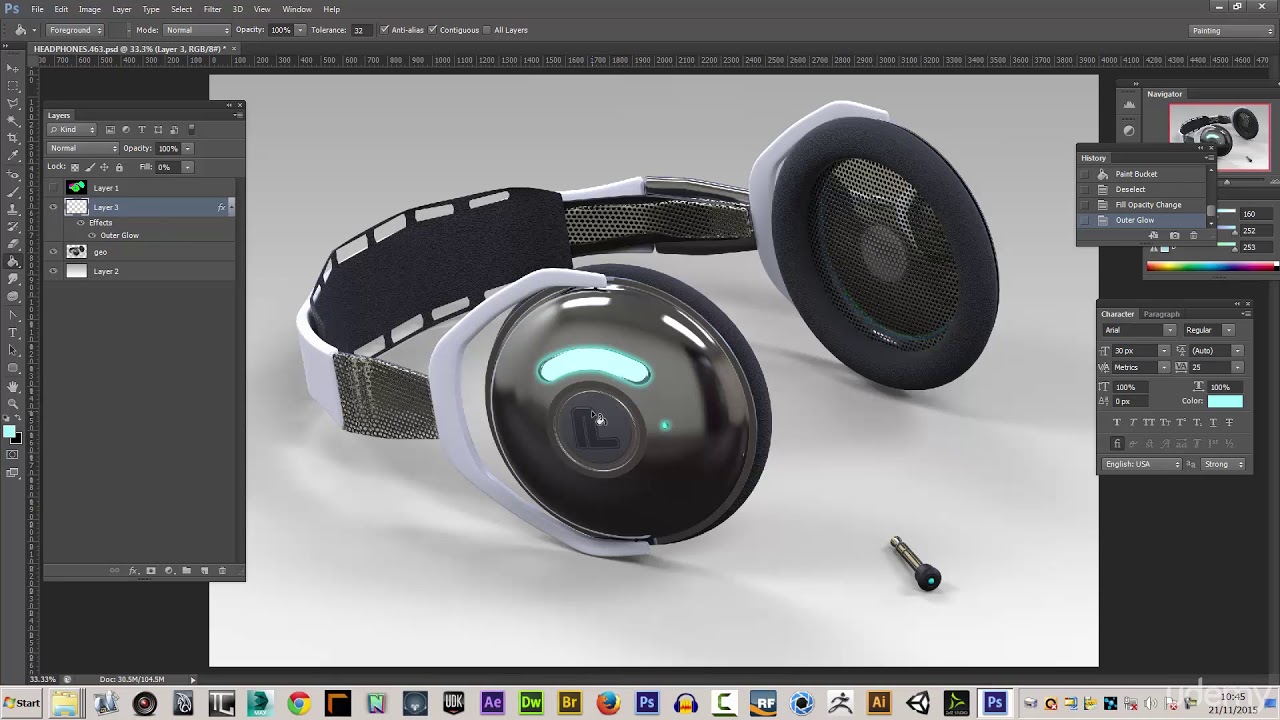1280x720 pixels.
Task: Create new snapshot in History panel
Action: pos(1174,235)
